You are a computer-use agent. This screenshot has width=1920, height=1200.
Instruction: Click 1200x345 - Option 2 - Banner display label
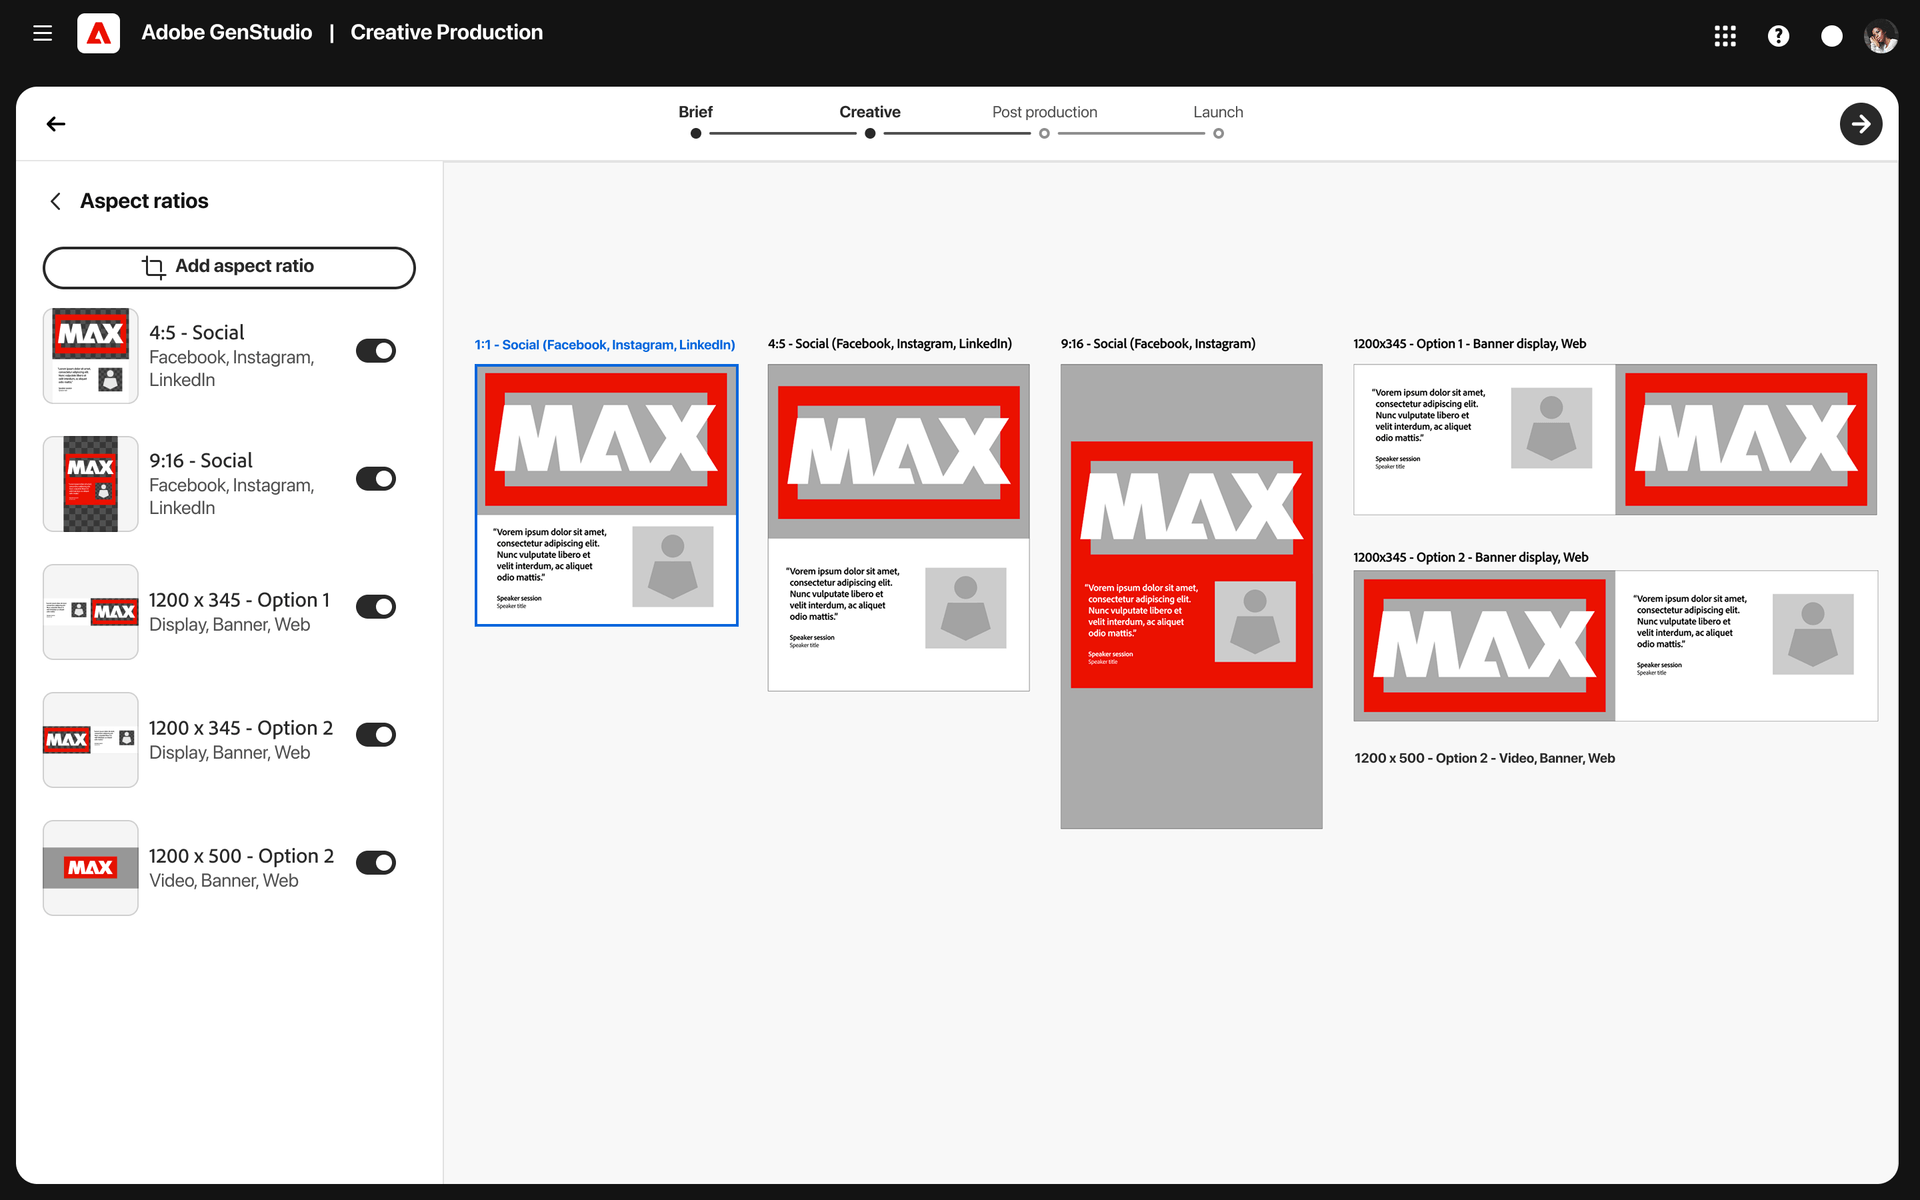point(1470,558)
